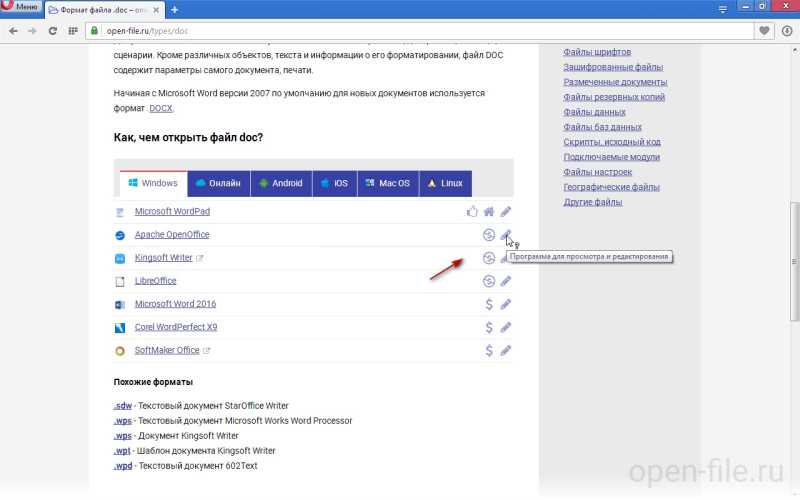This screenshot has height=500, width=800.
Task: Click the browser forward arrow
Action: [32, 31]
